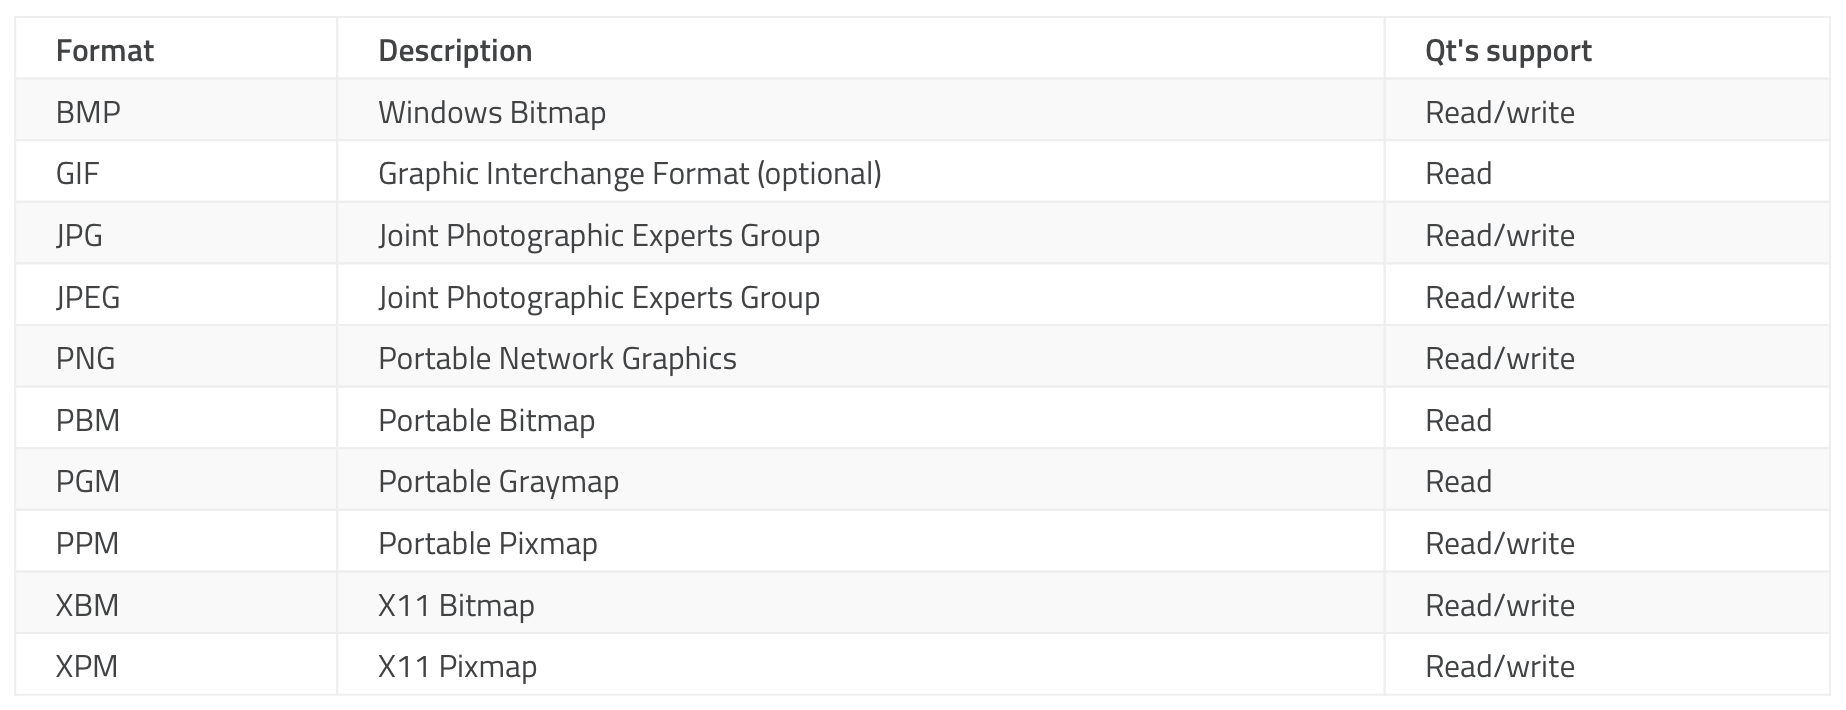The image size is (1846, 710).
Task: Click the Windows Bitmap description text
Action: 492,112
